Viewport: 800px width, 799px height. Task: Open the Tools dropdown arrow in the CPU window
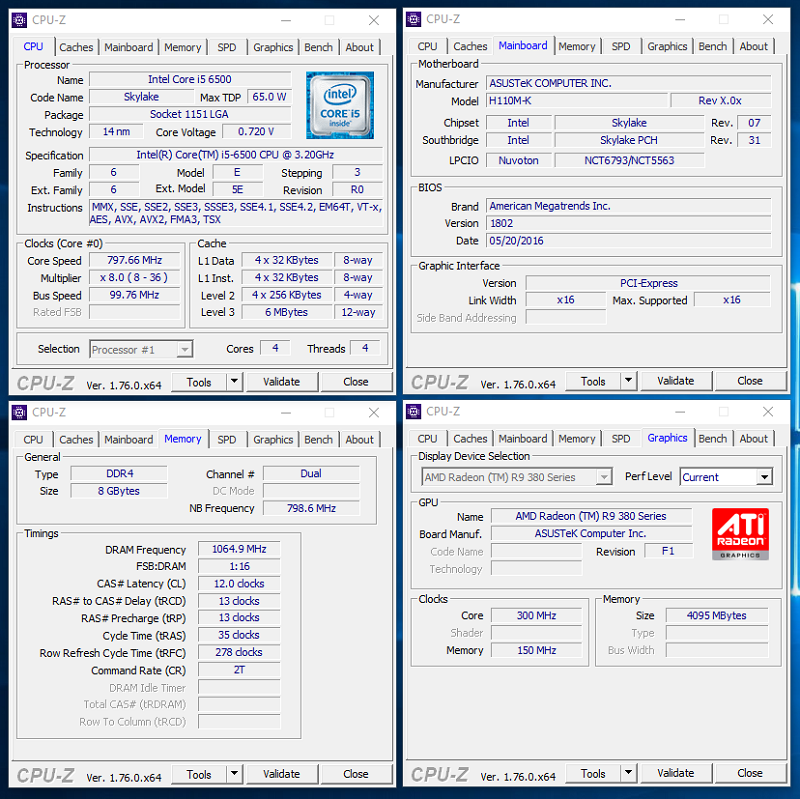click(234, 381)
